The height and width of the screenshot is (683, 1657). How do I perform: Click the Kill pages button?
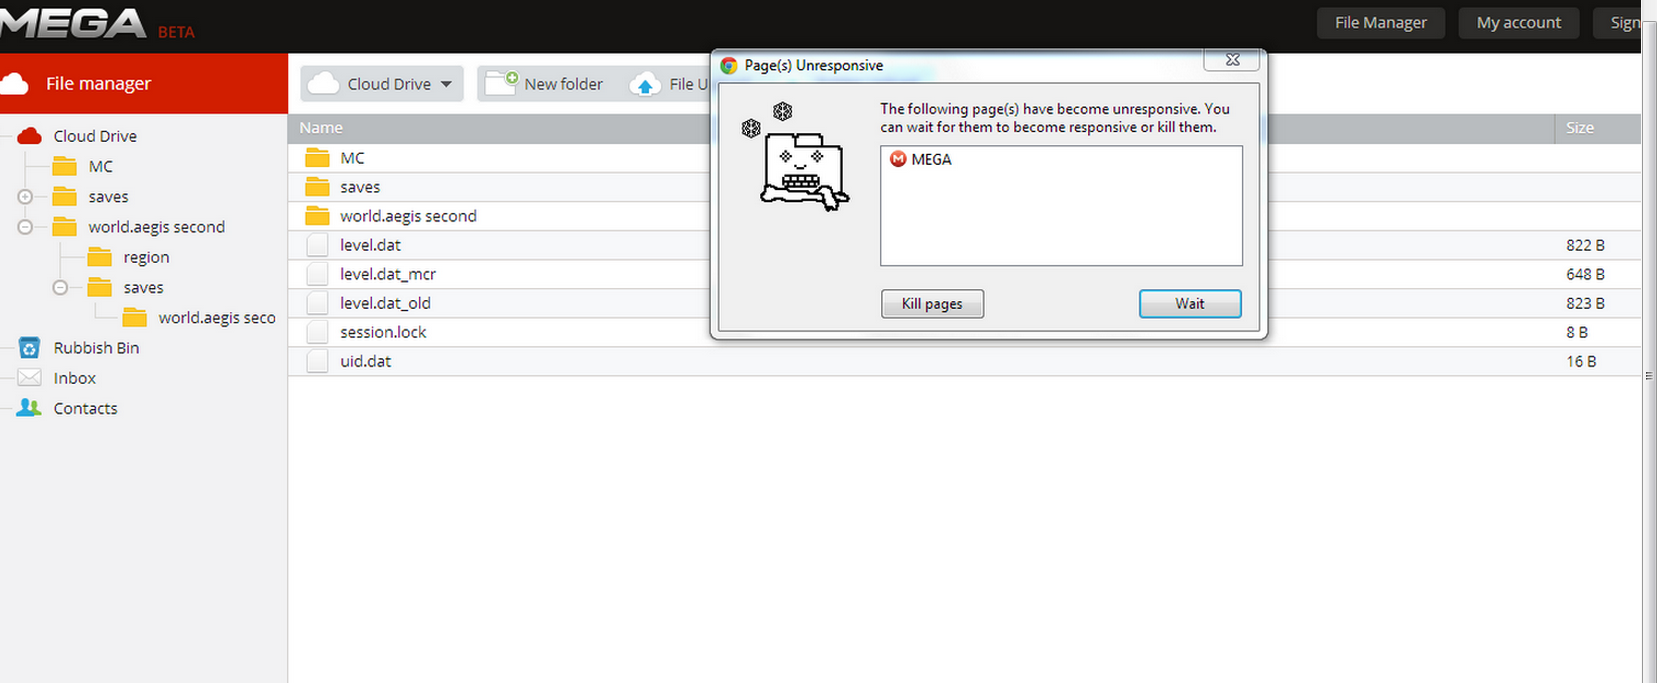coord(932,303)
